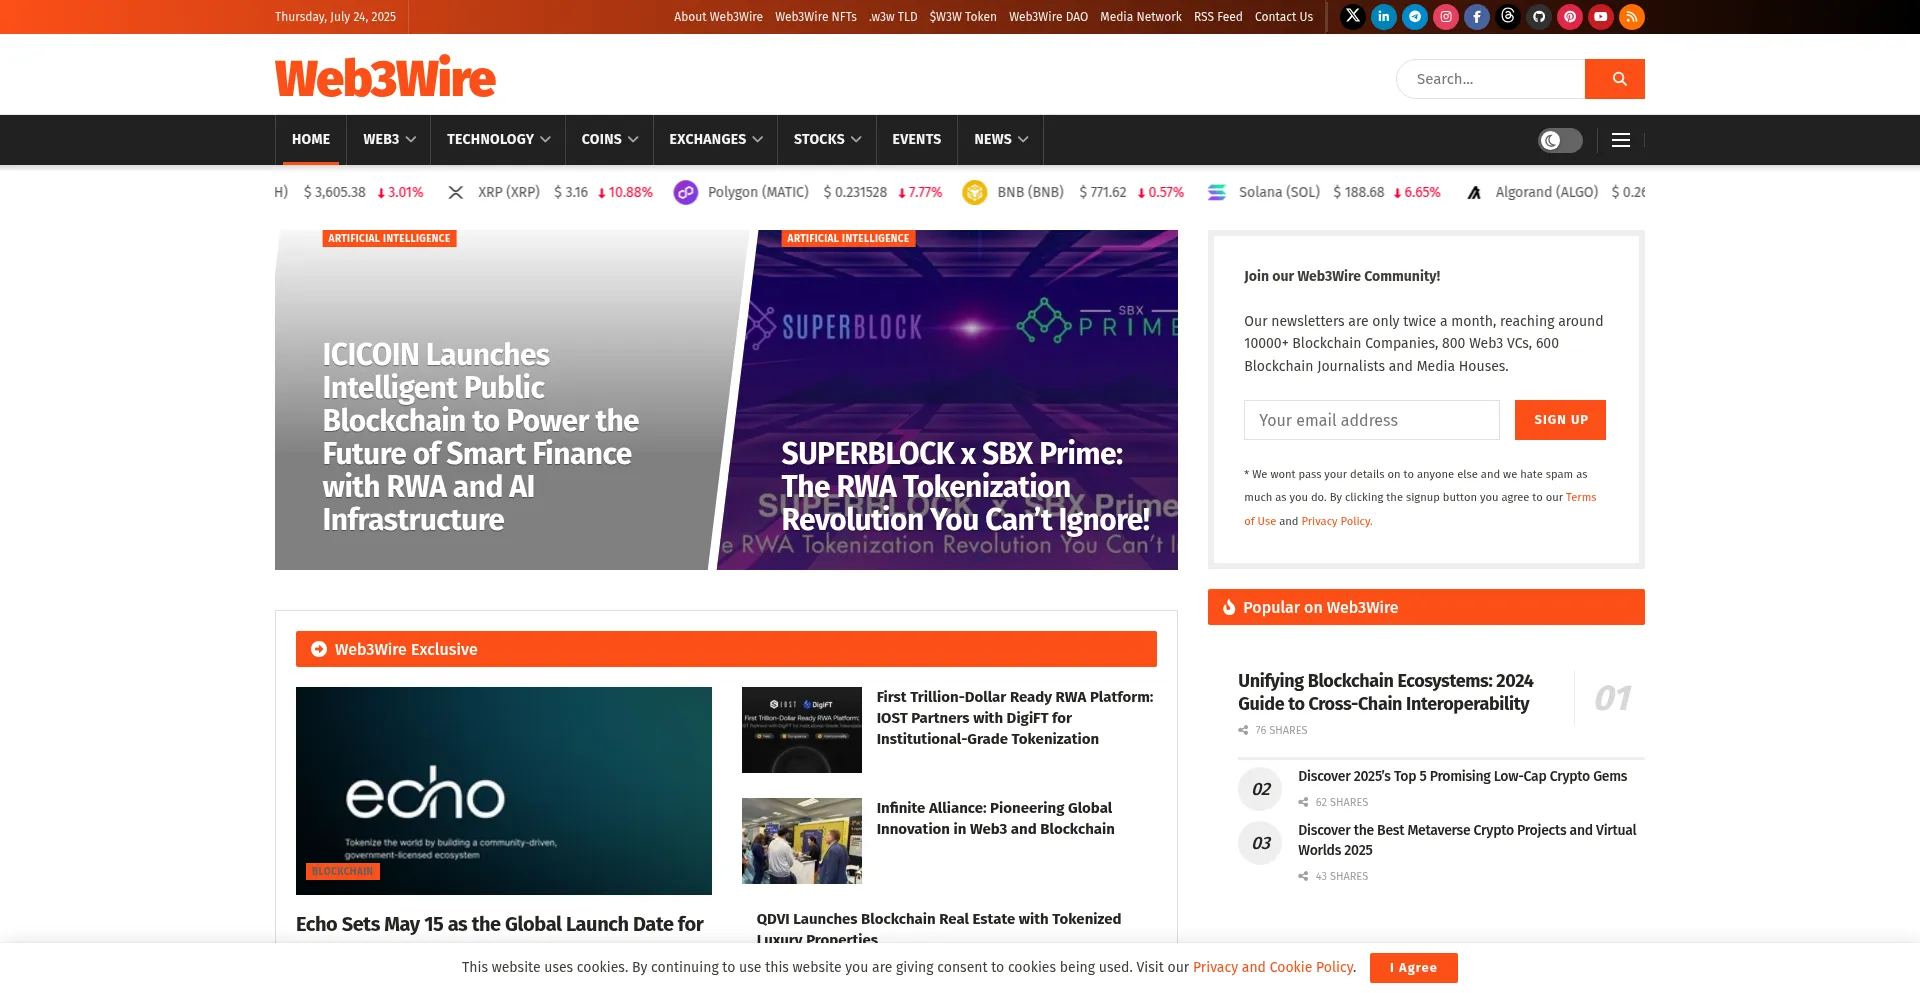
Task: Open the IOST DigiFT article thumbnail
Action: [x=802, y=730]
